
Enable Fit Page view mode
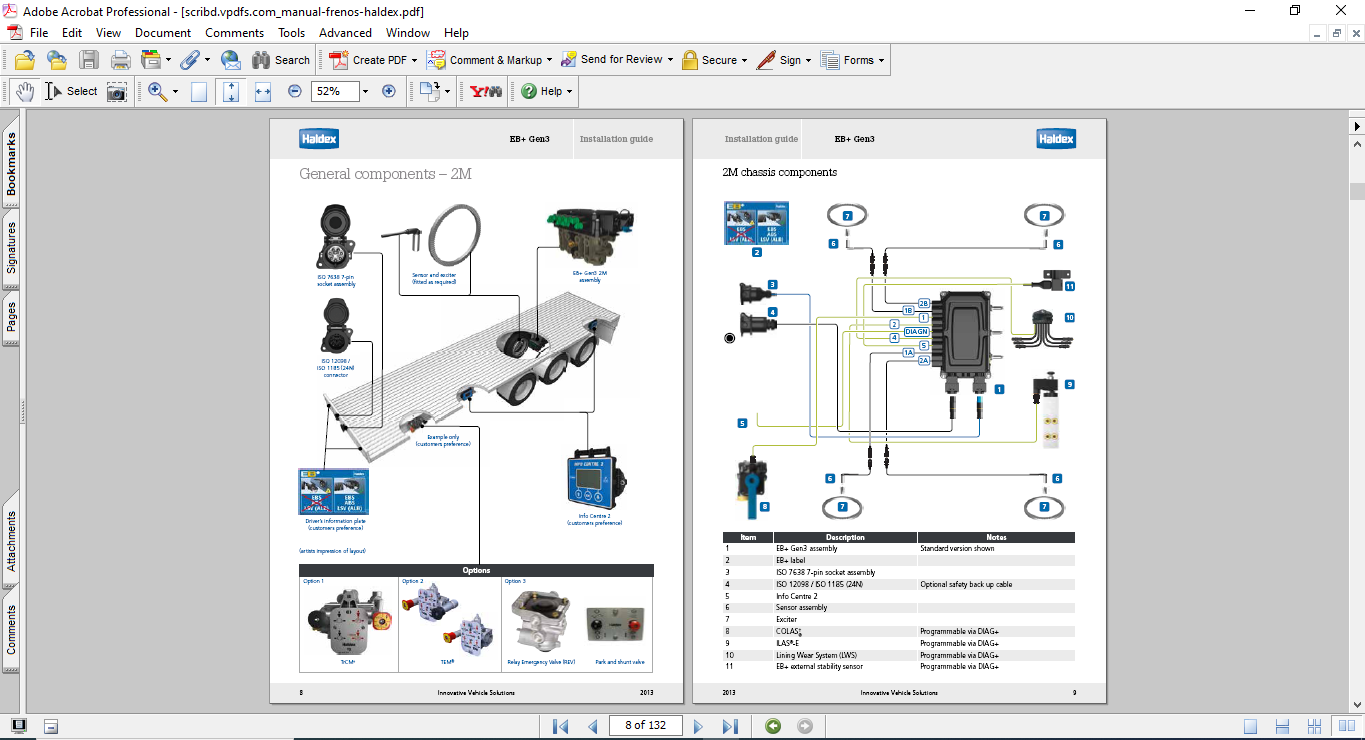[x=231, y=91]
